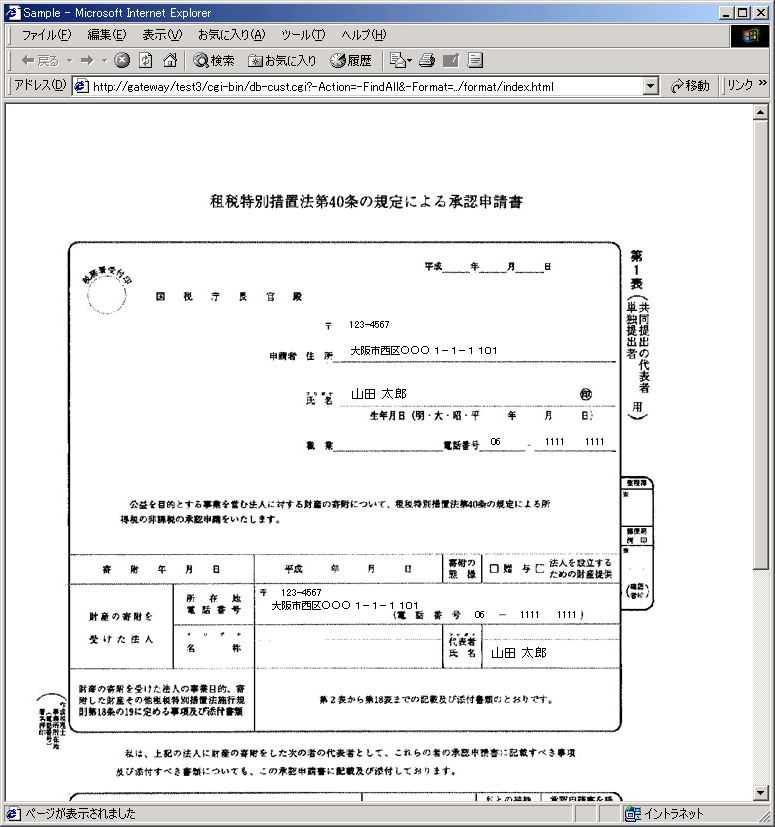
Task: Click the discuss toolbar icon
Action: tap(475, 60)
